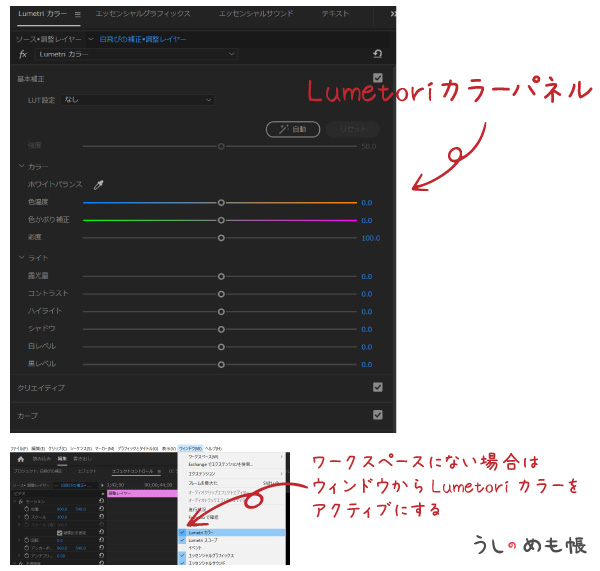
Task: Click the Home icon in the lower window
Action: pyautogui.click(x=21, y=459)
